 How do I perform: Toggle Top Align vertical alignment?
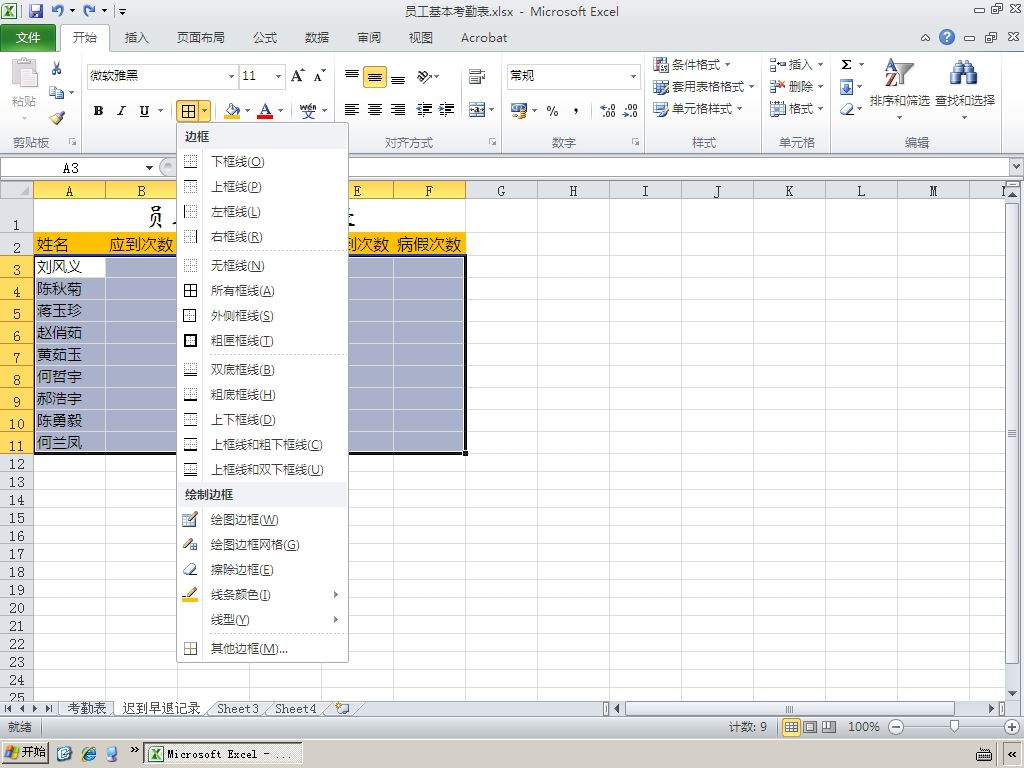pyautogui.click(x=351, y=77)
